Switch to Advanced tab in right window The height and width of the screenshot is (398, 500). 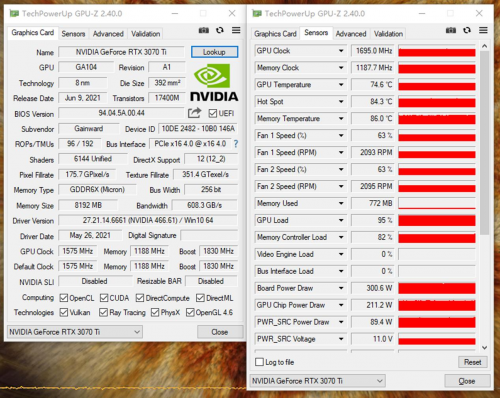[351, 34]
